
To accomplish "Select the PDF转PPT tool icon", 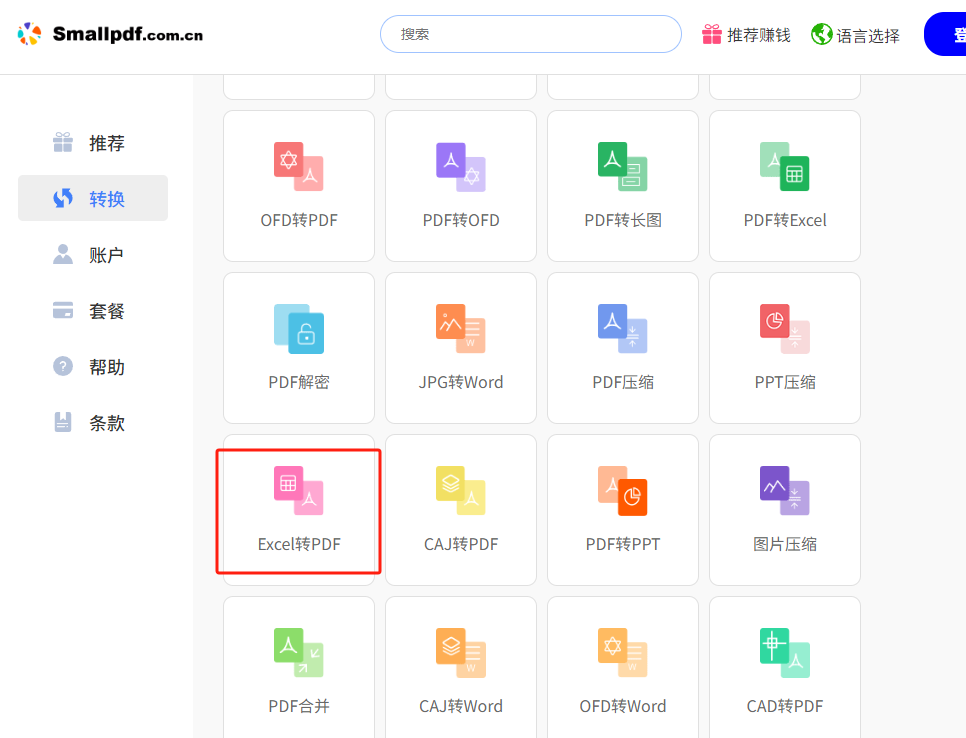I will [x=623, y=490].
